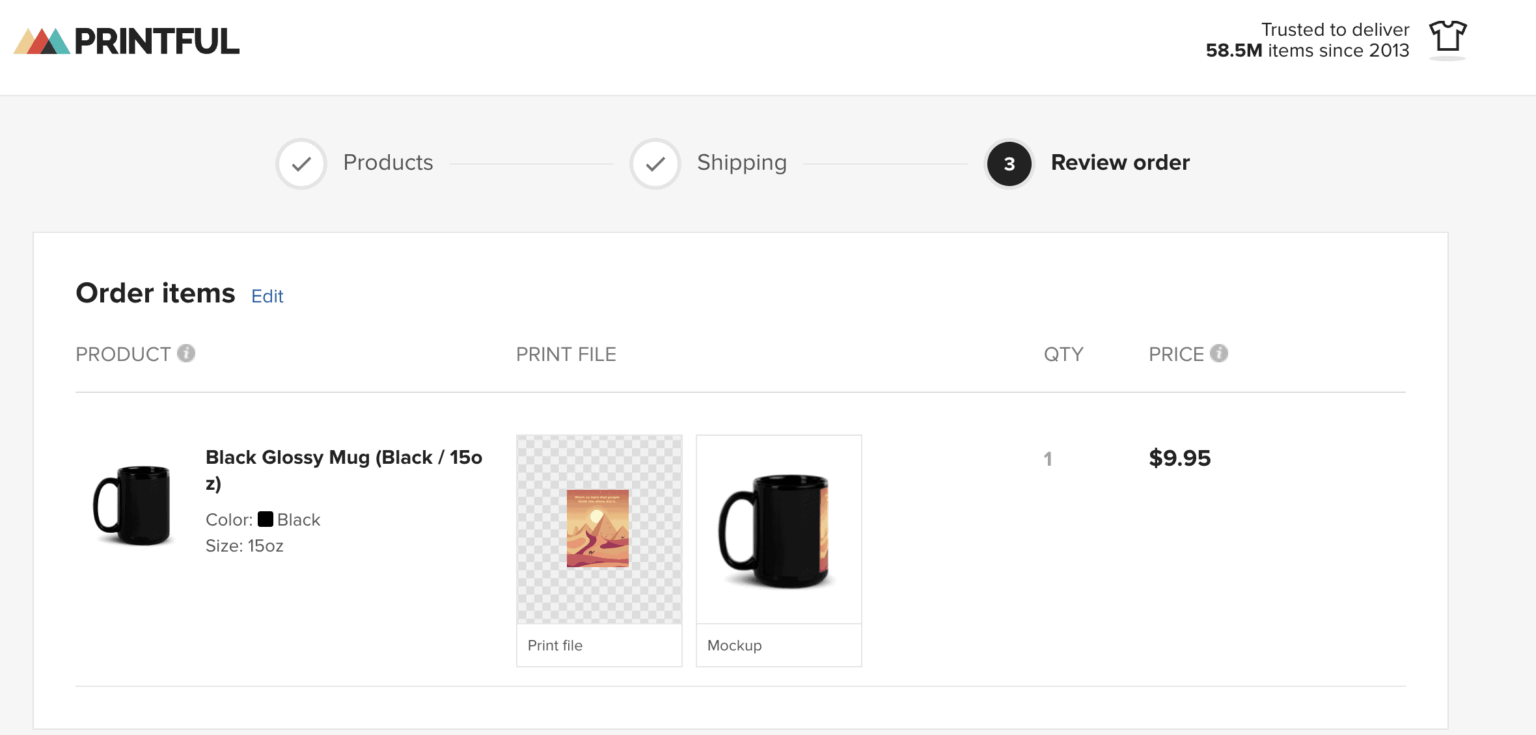
Task: Click the Printful logo
Action: 125,41
